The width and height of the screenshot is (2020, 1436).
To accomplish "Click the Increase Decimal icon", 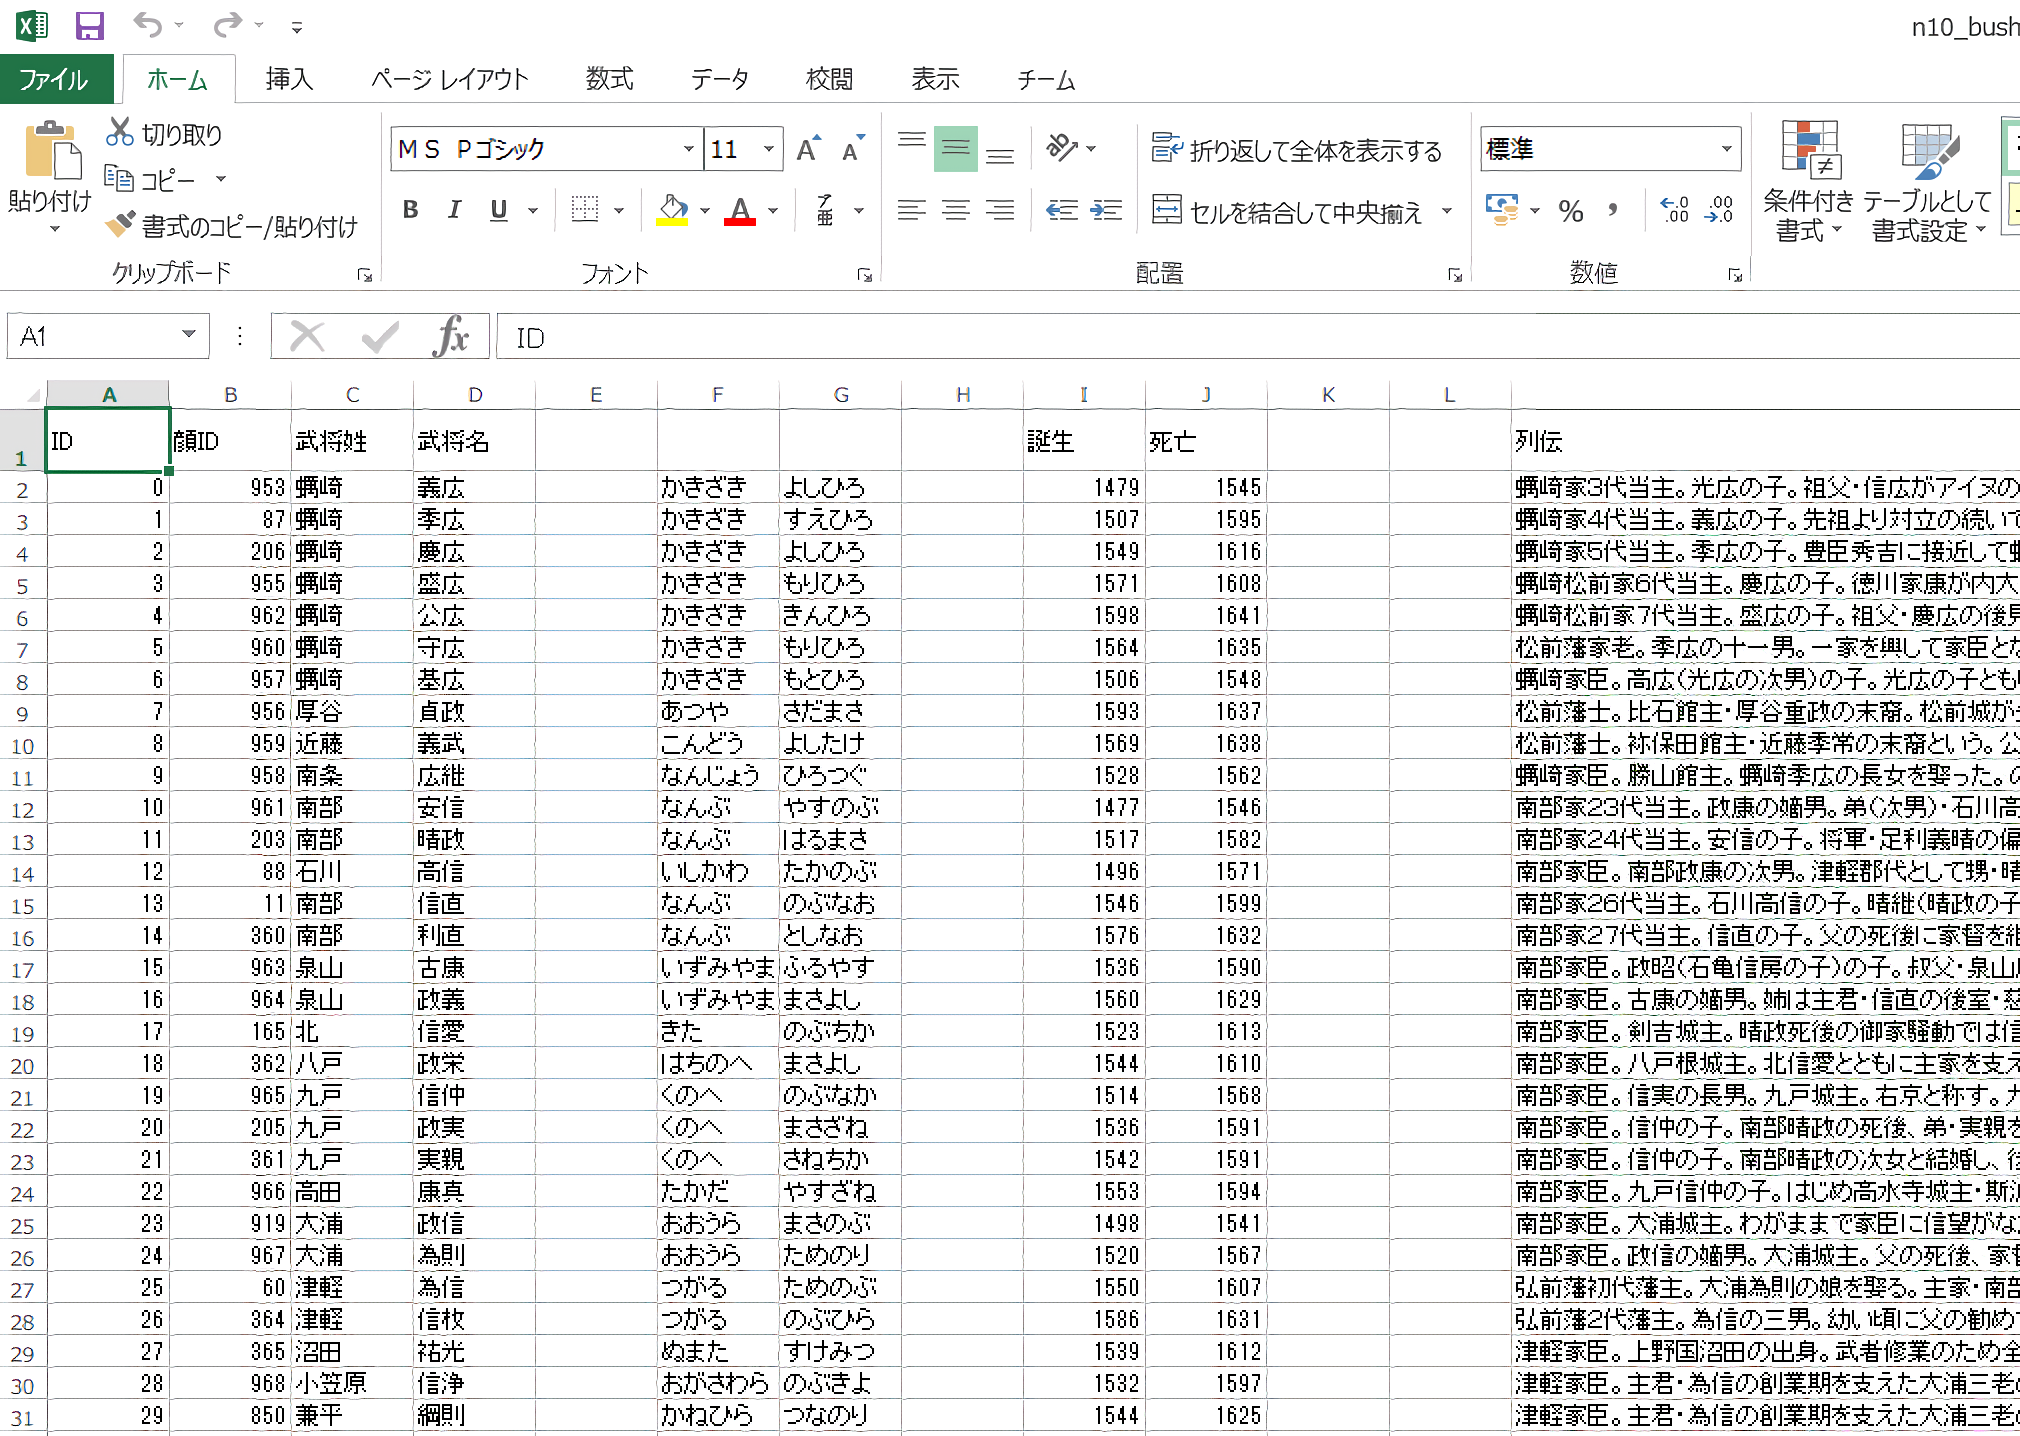I will tap(1674, 210).
